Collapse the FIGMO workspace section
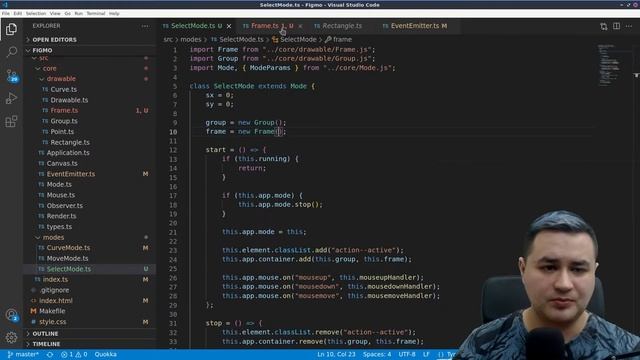Screen dimensions: 640x360 (90, 50)
